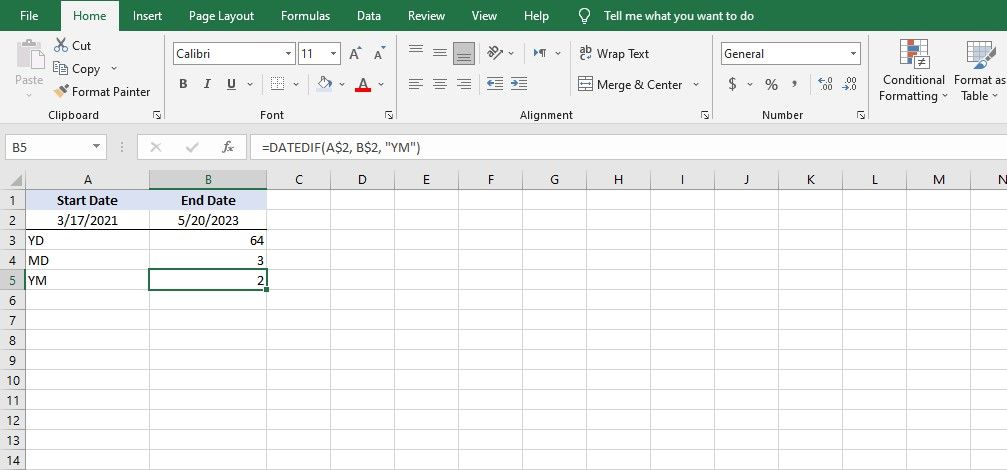Open Font settings dialog launcher

pyautogui.click(x=389, y=115)
